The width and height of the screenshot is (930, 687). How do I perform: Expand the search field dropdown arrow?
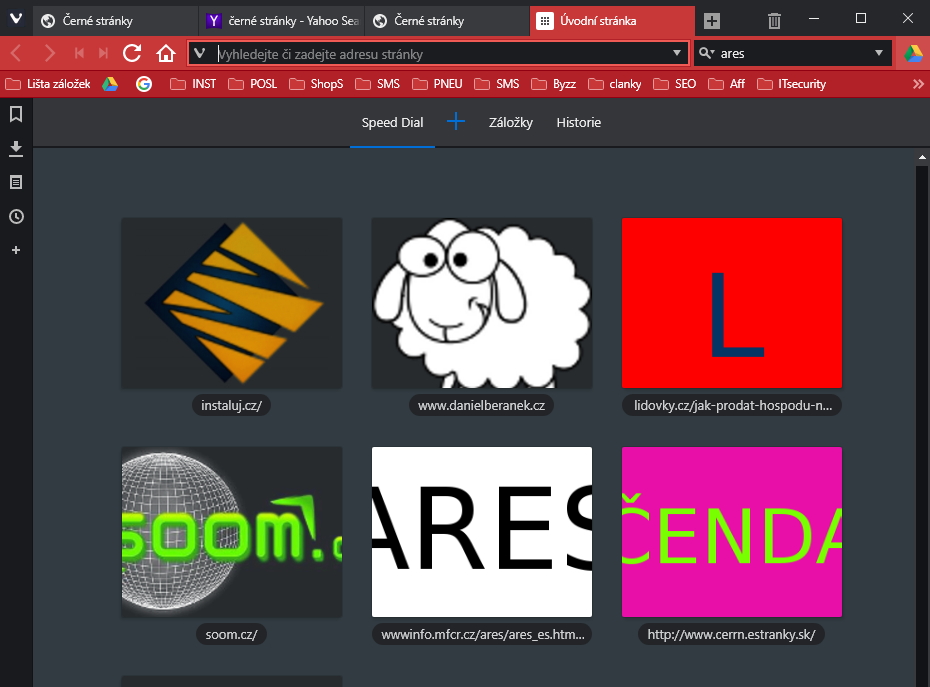[x=879, y=53]
